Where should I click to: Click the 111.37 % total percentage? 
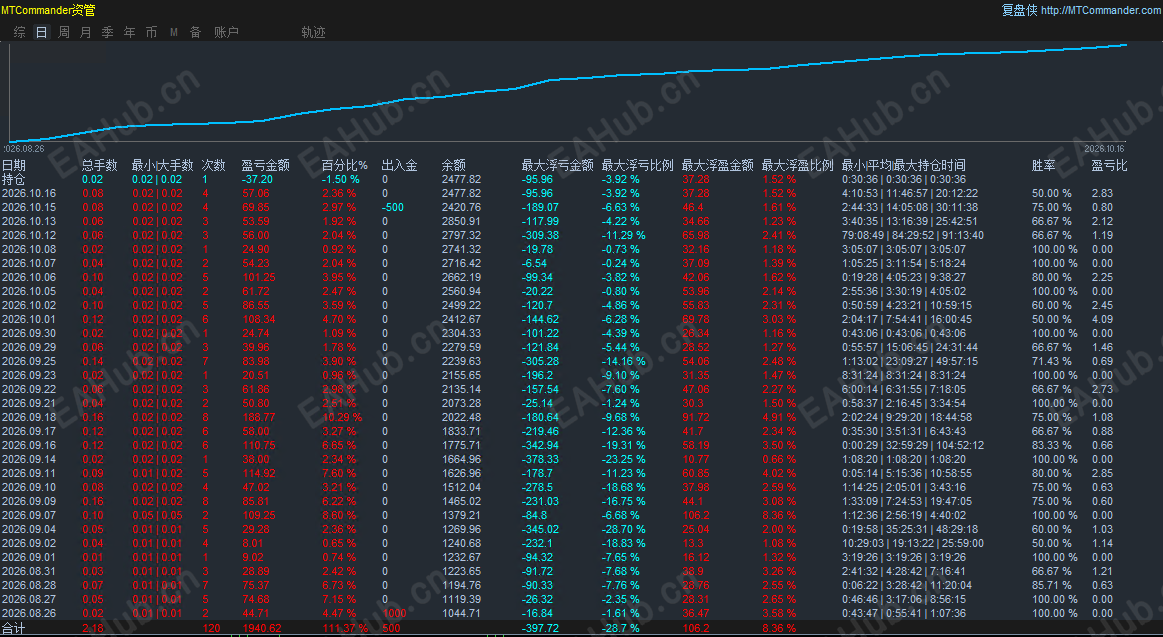pos(345,629)
